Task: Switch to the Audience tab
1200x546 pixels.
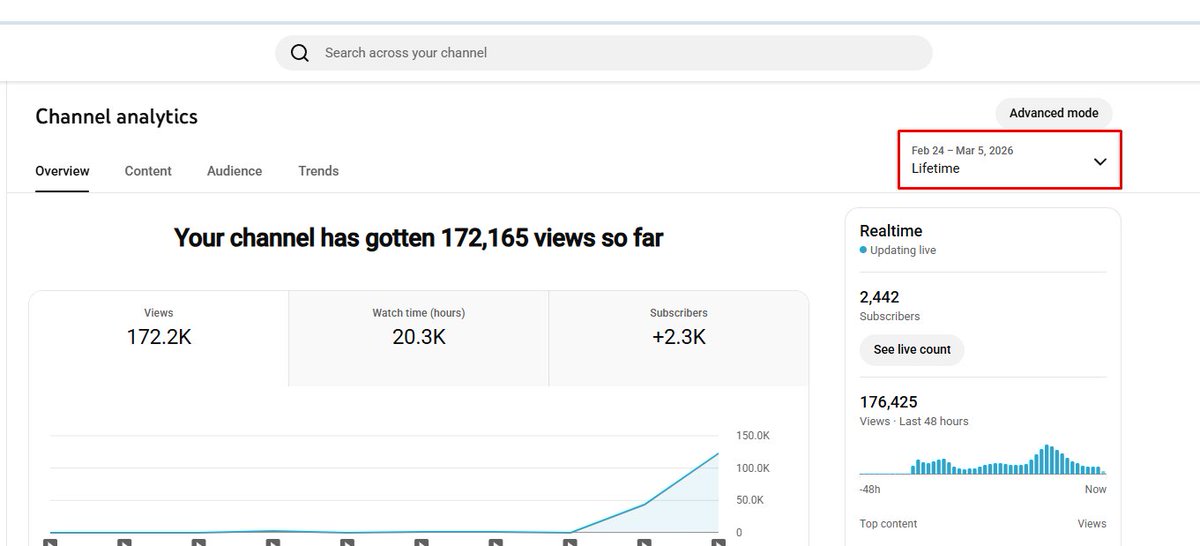Action: [234, 171]
